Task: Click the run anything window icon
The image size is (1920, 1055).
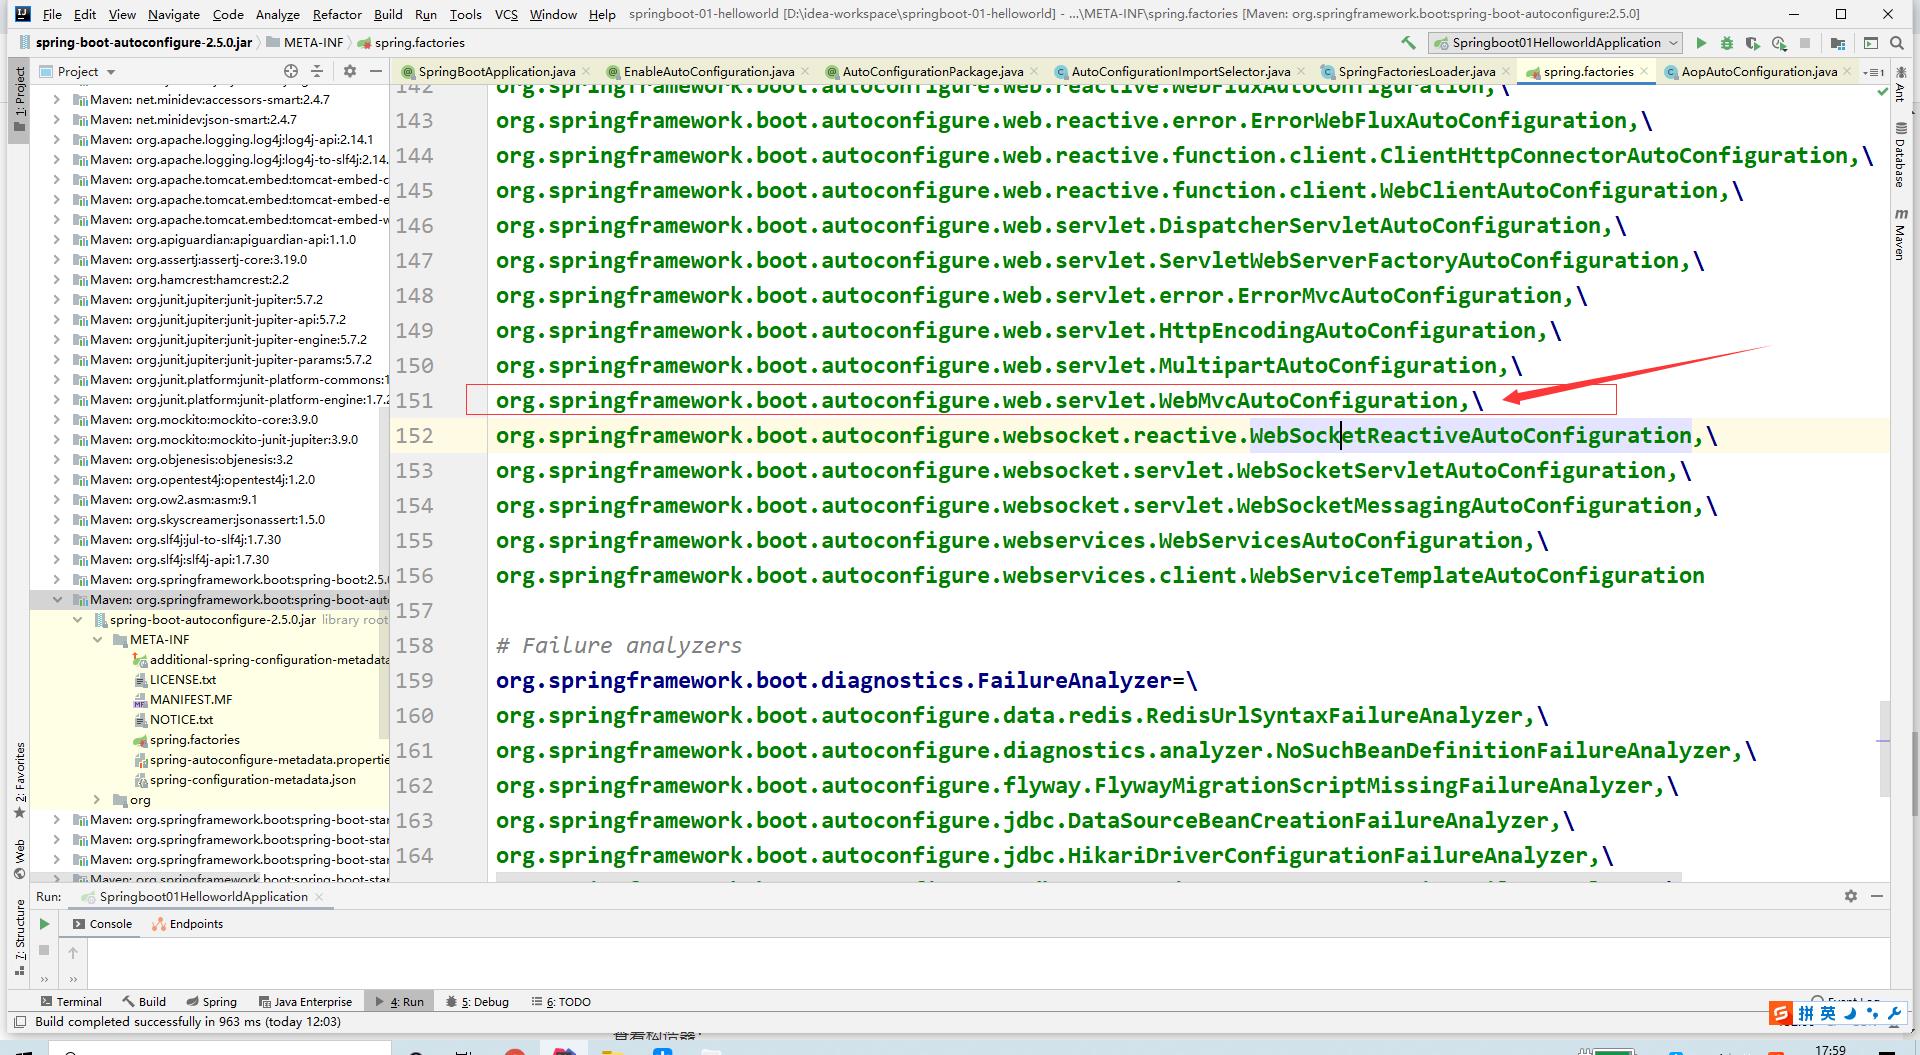Action: tap(1870, 43)
